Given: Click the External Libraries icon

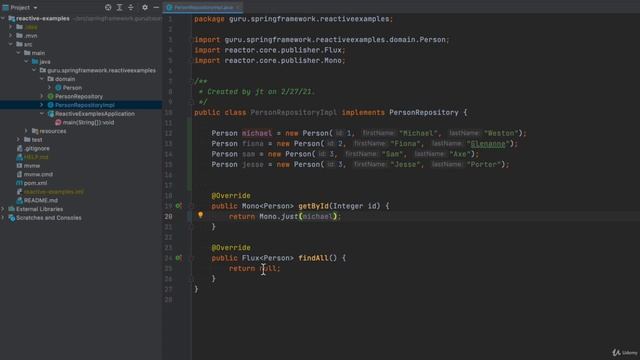Looking at the screenshot, I should tap(11, 209).
